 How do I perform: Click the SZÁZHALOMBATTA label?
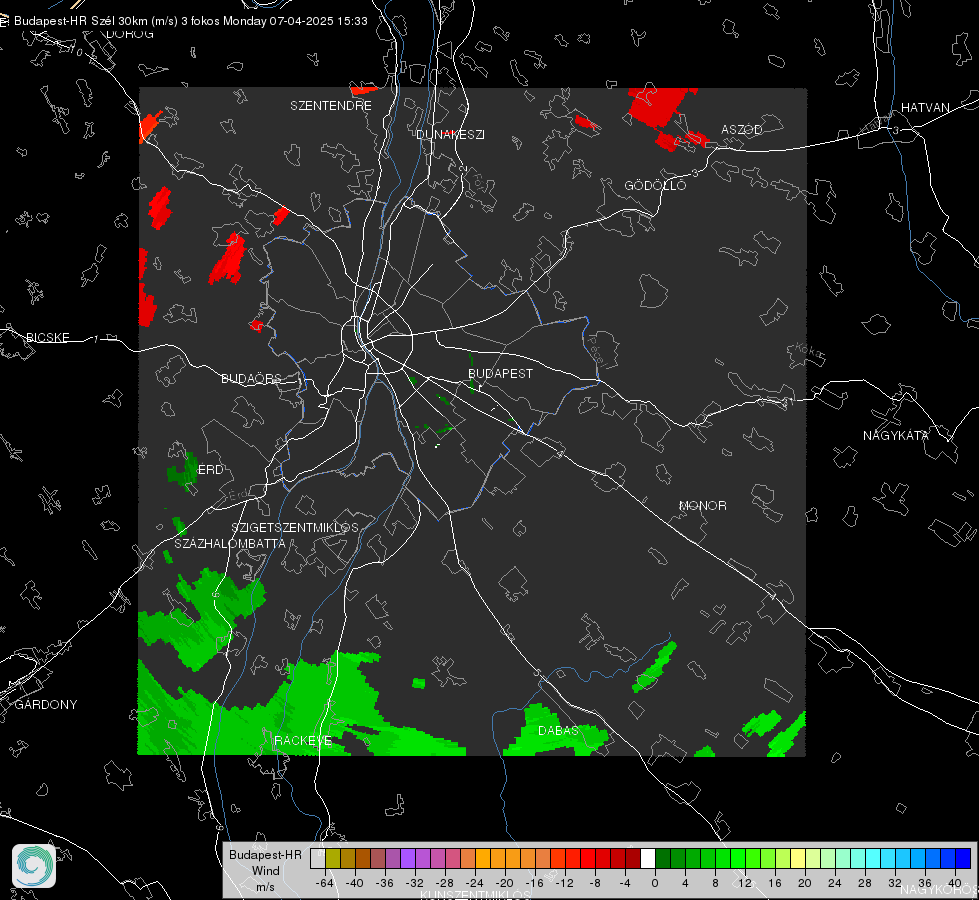230,543
